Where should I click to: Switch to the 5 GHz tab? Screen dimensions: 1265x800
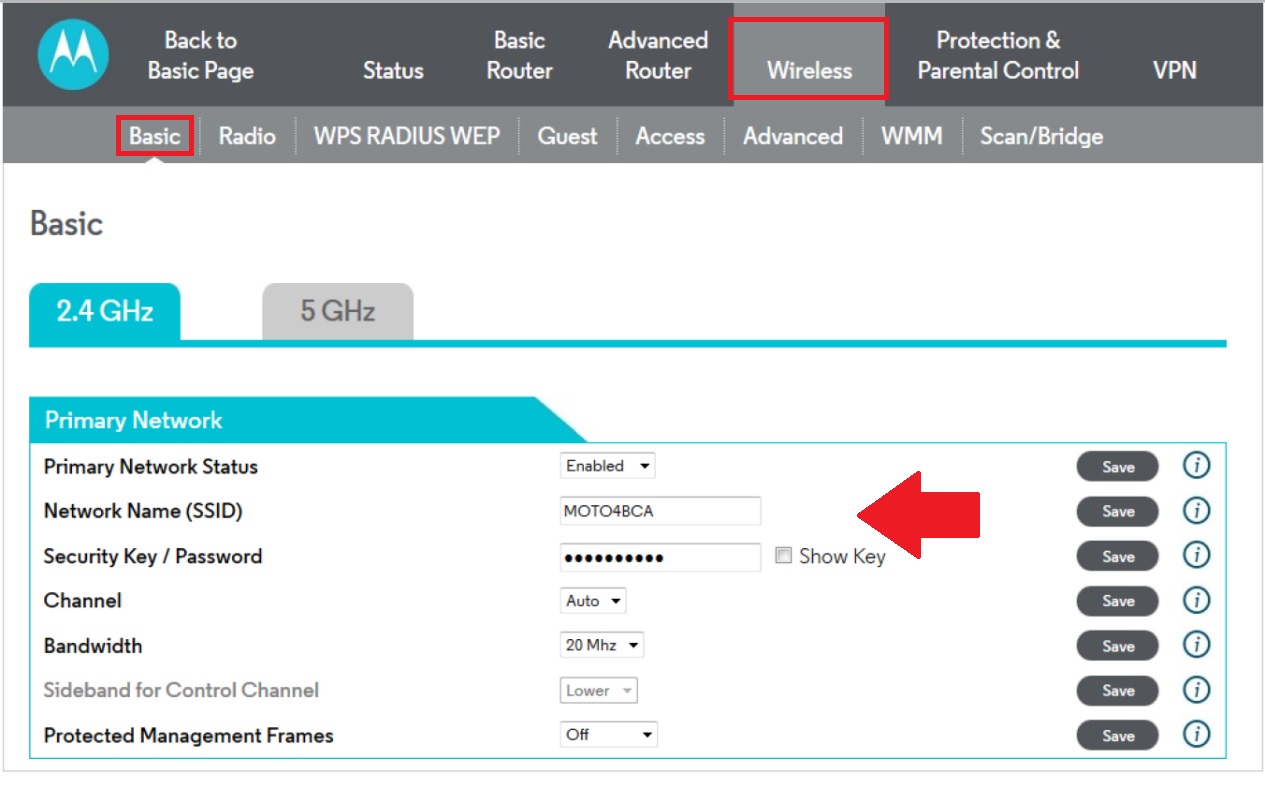[337, 311]
